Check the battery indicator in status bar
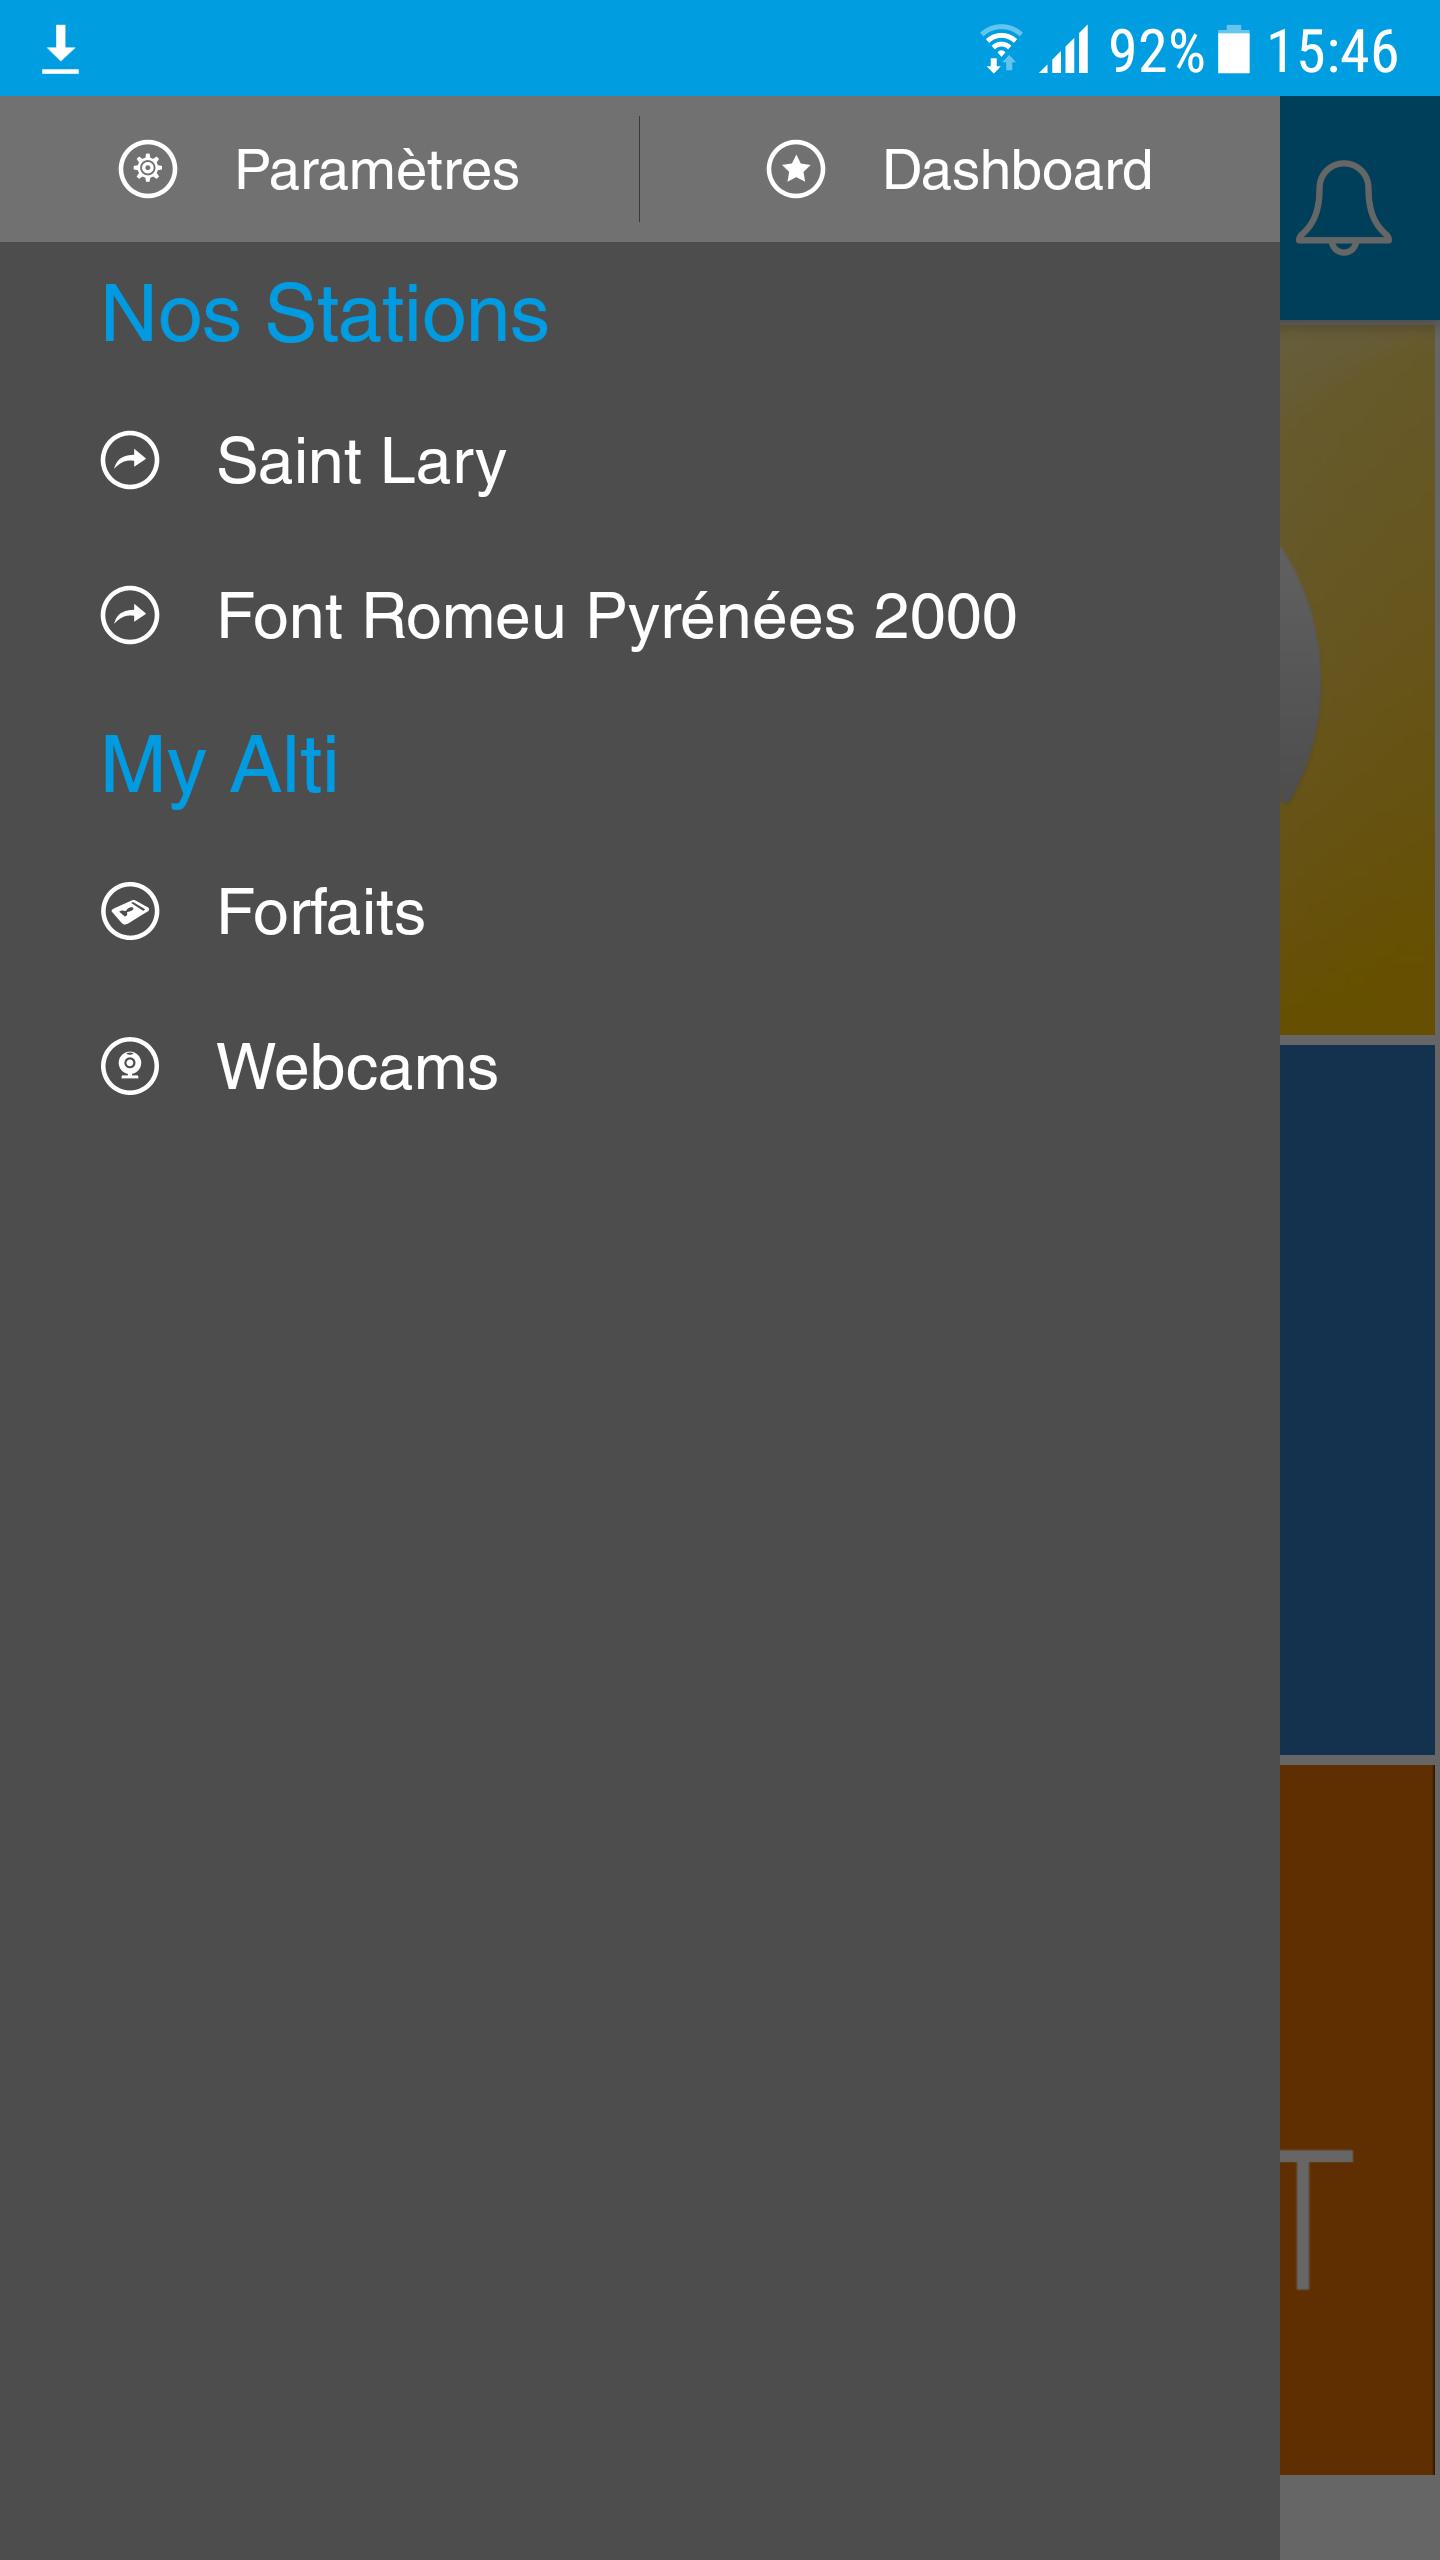This screenshot has height=2560, width=1440. pyautogui.click(x=1233, y=50)
